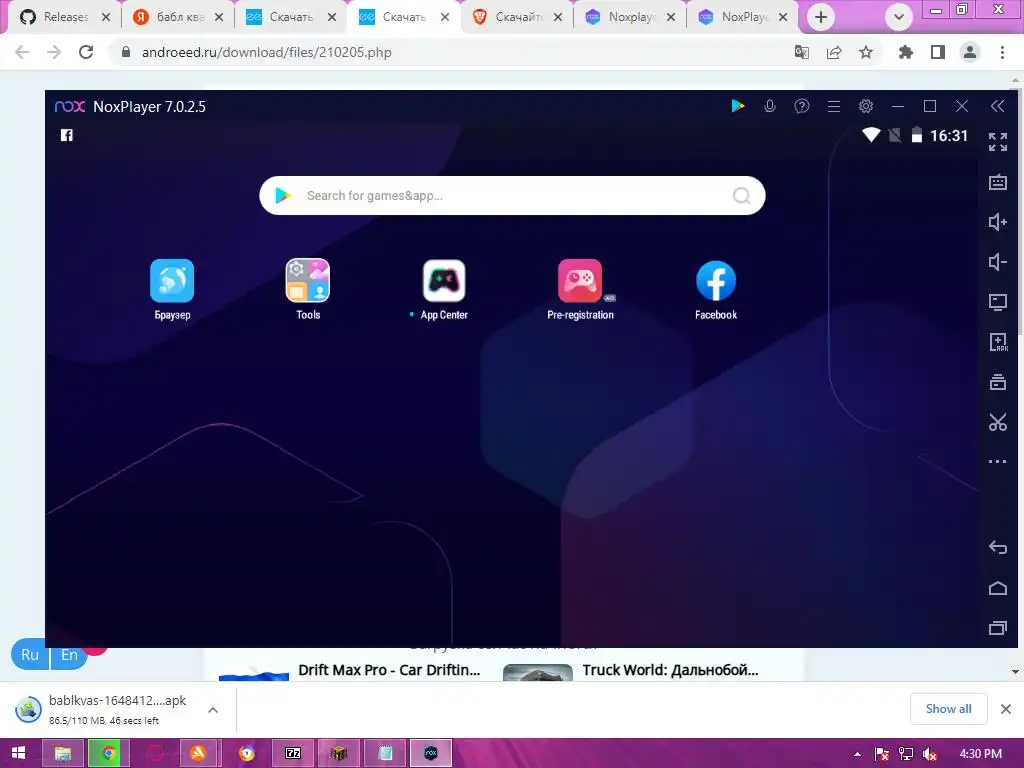The height and width of the screenshot is (768, 1024).
Task: Close the first Скачать tab
Action: click(332, 17)
